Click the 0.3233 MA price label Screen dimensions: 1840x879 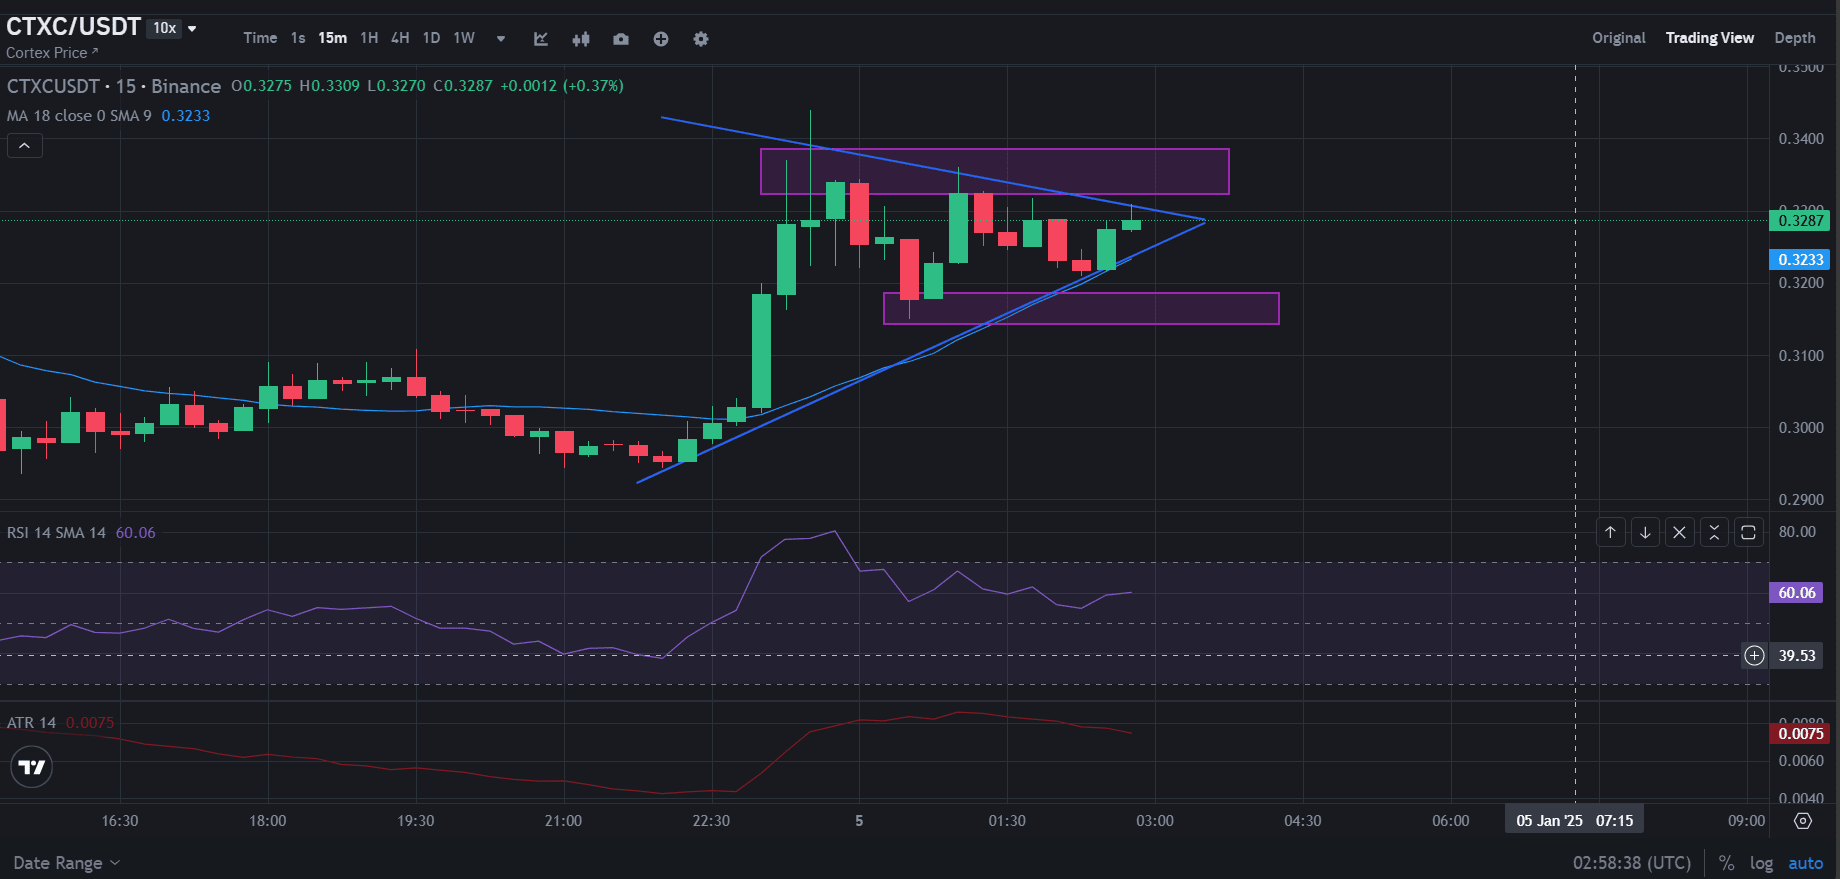pyautogui.click(x=1799, y=260)
